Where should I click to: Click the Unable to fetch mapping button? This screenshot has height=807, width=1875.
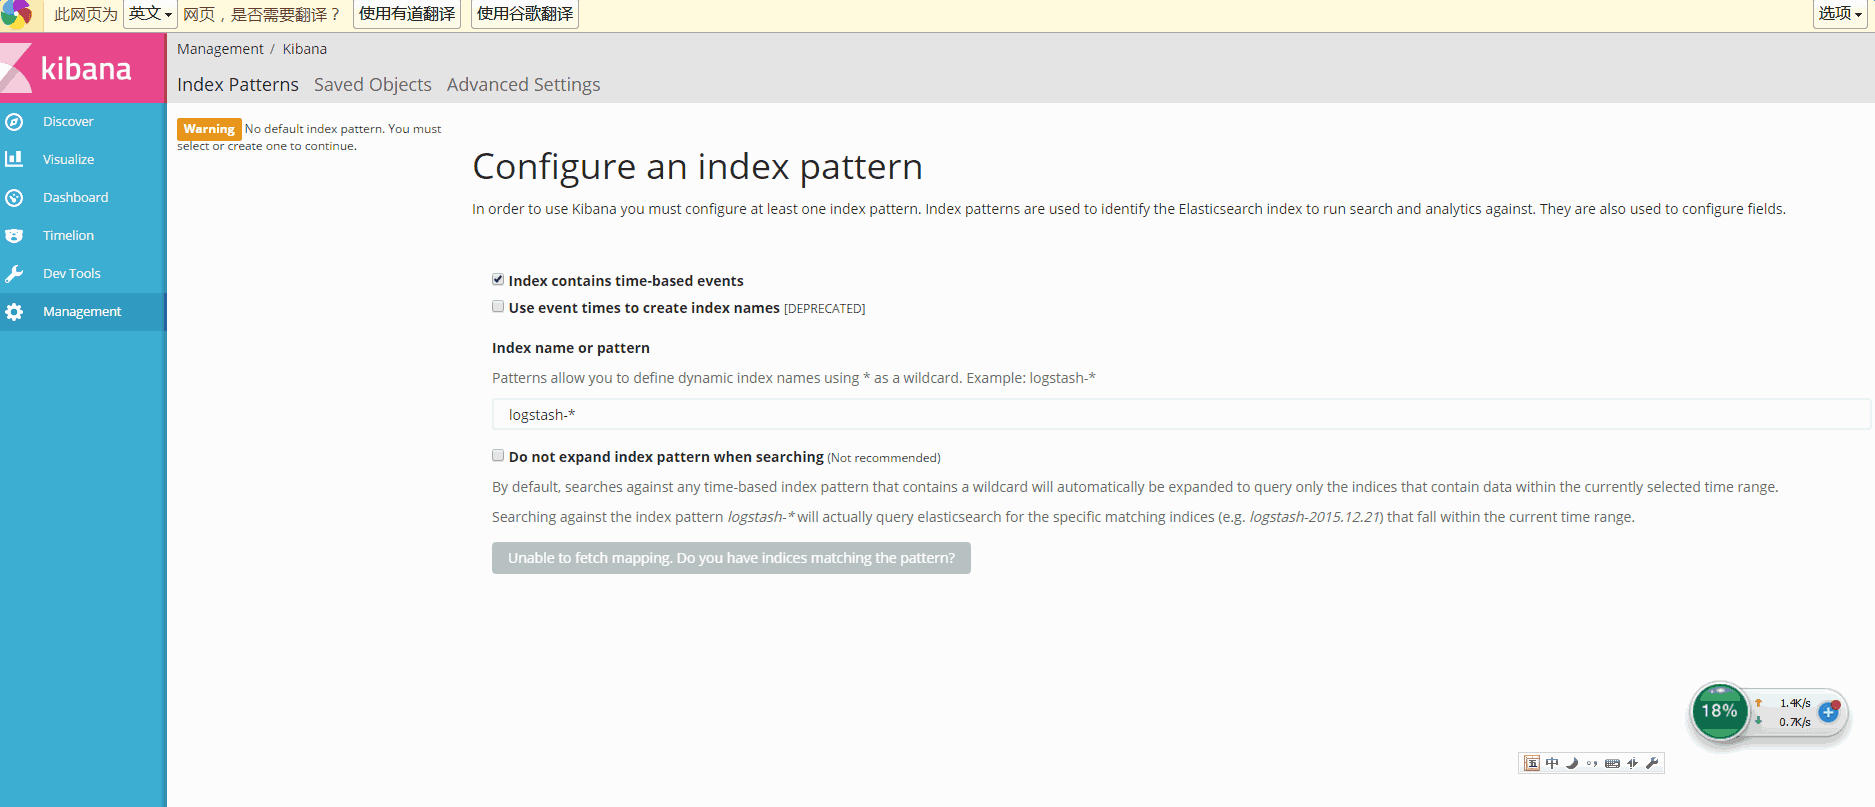(731, 558)
